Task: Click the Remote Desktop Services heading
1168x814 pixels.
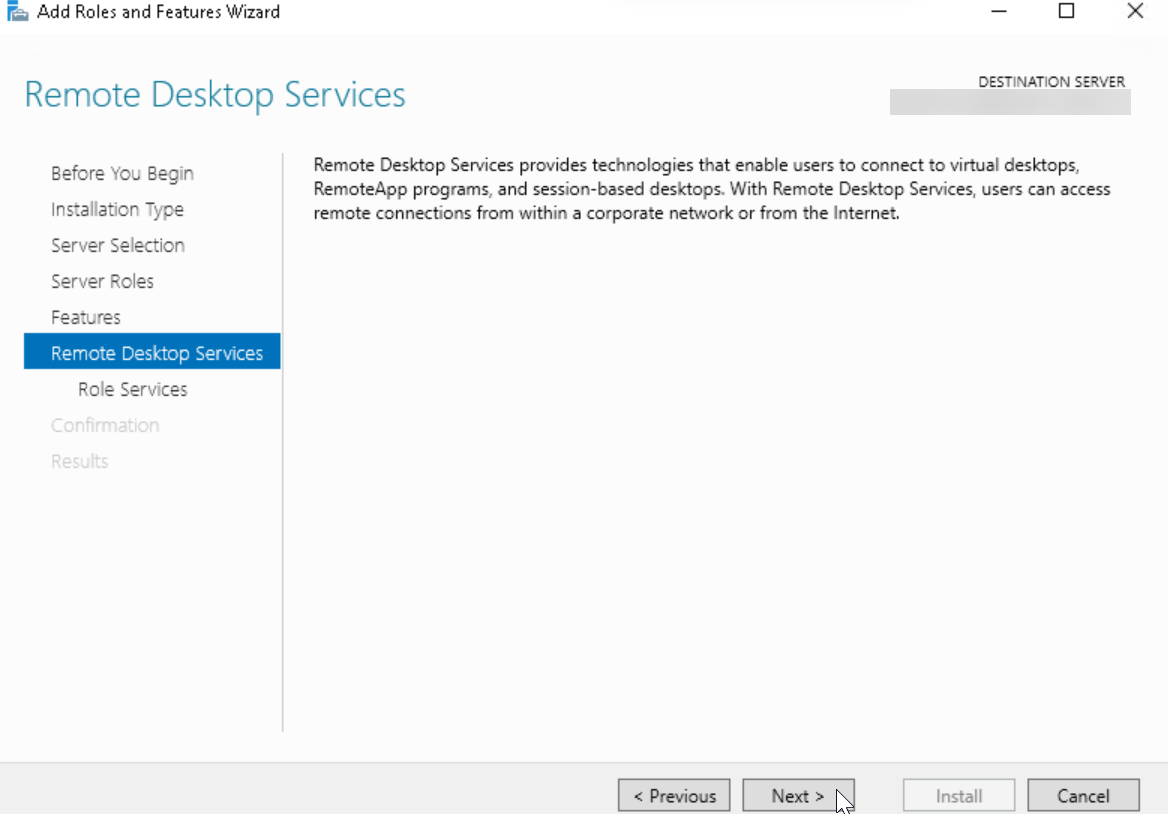Action: click(214, 94)
